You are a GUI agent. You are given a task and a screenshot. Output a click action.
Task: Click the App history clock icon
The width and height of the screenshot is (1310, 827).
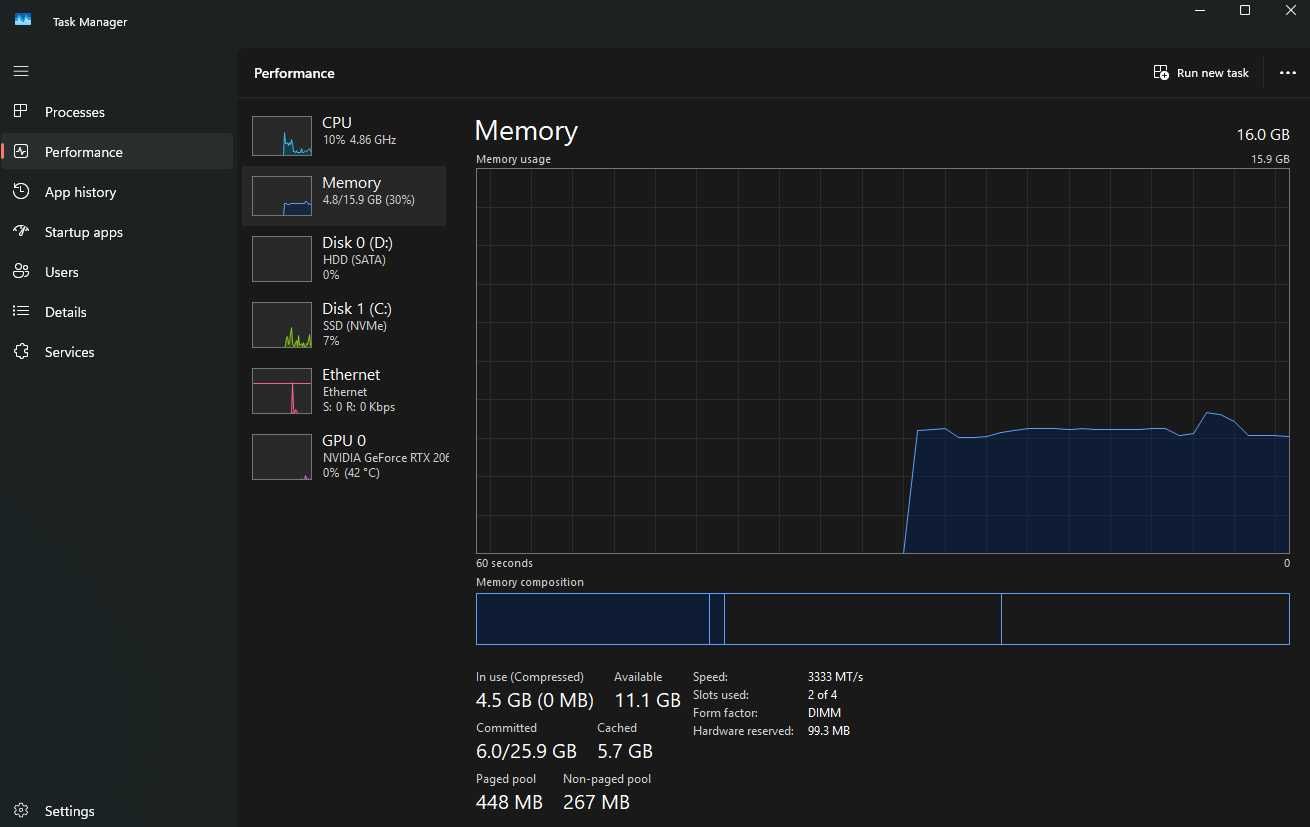21,191
